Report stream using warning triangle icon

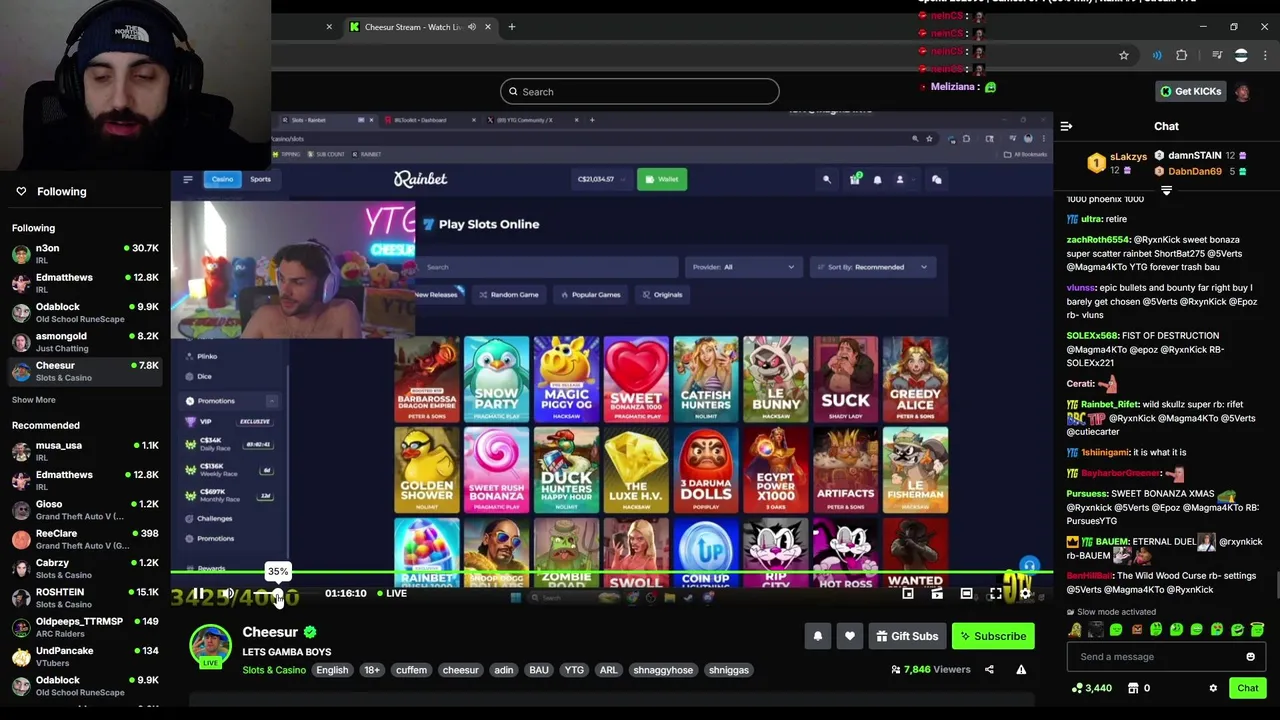[1021, 670]
